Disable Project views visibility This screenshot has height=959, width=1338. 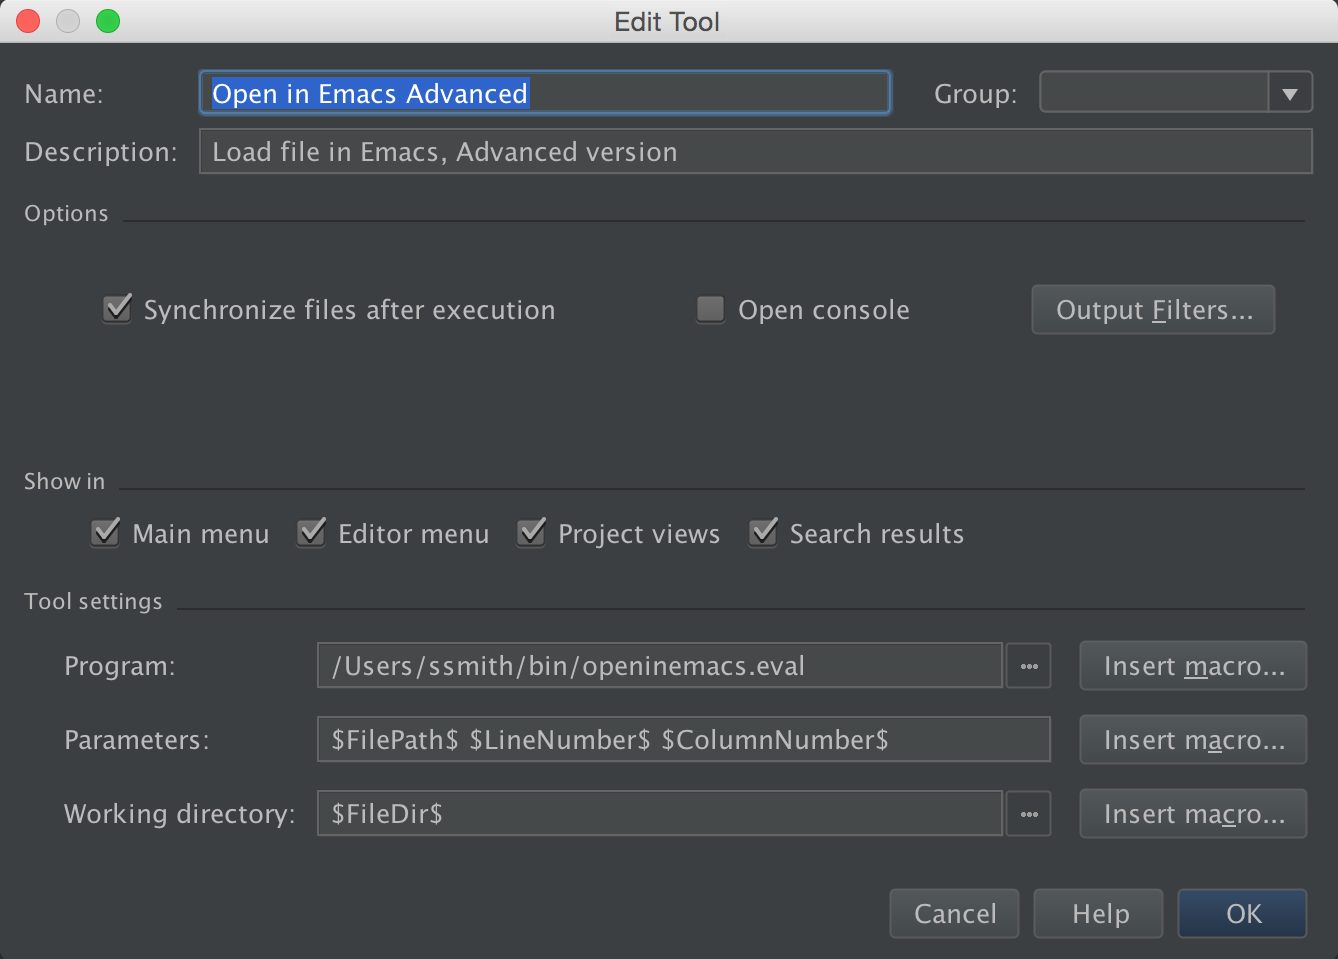pyautogui.click(x=531, y=533)
